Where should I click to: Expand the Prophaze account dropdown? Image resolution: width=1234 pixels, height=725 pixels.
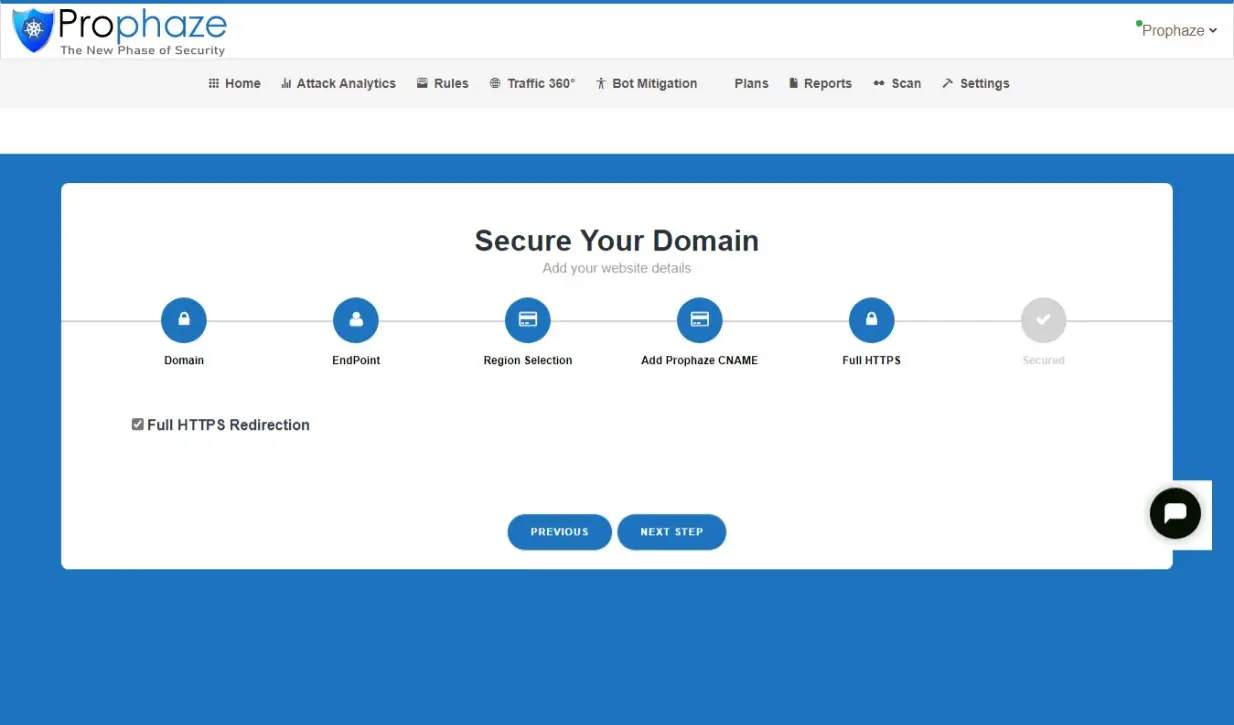point(1178,31)
